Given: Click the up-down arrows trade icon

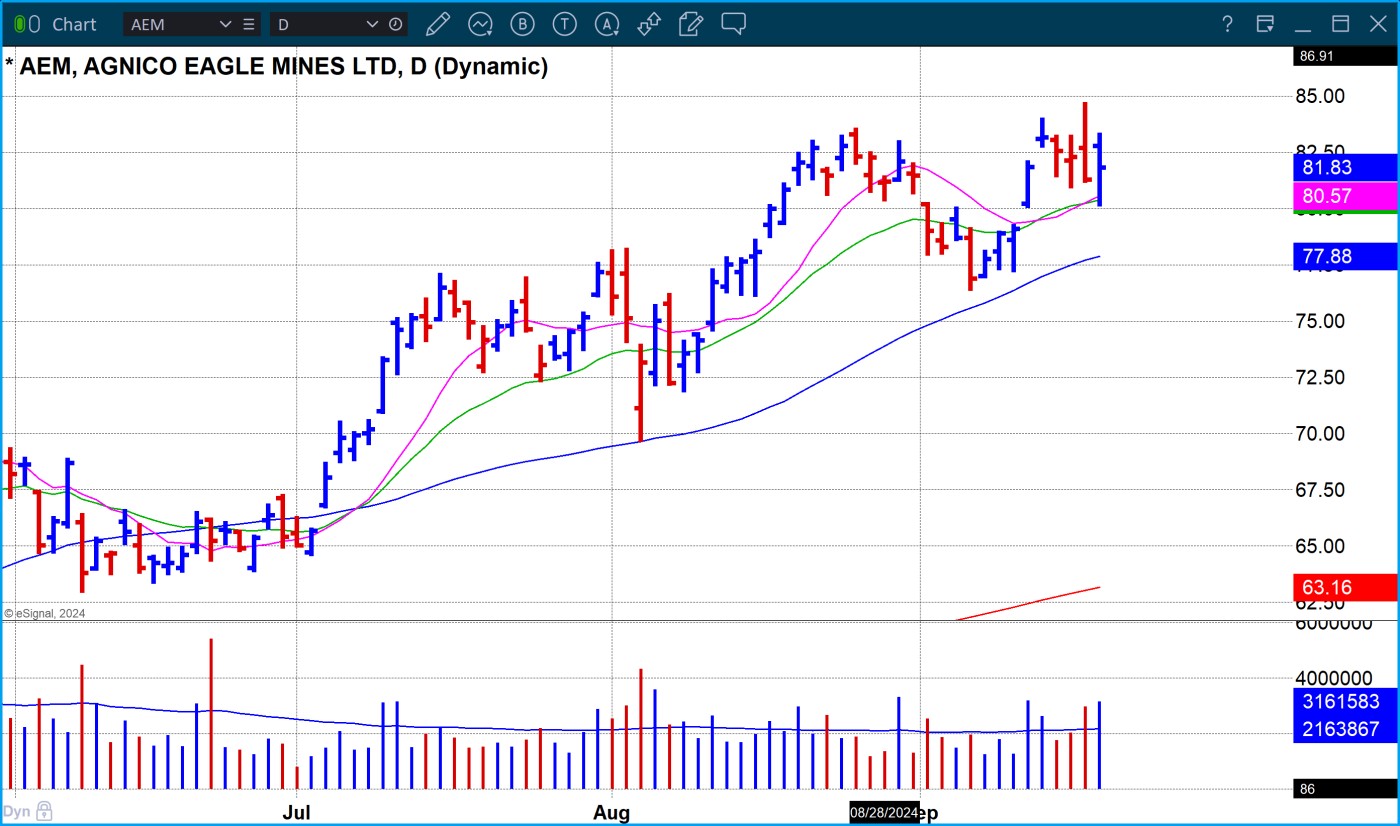Looking at the screenshot, I should [x=649, y=24].
